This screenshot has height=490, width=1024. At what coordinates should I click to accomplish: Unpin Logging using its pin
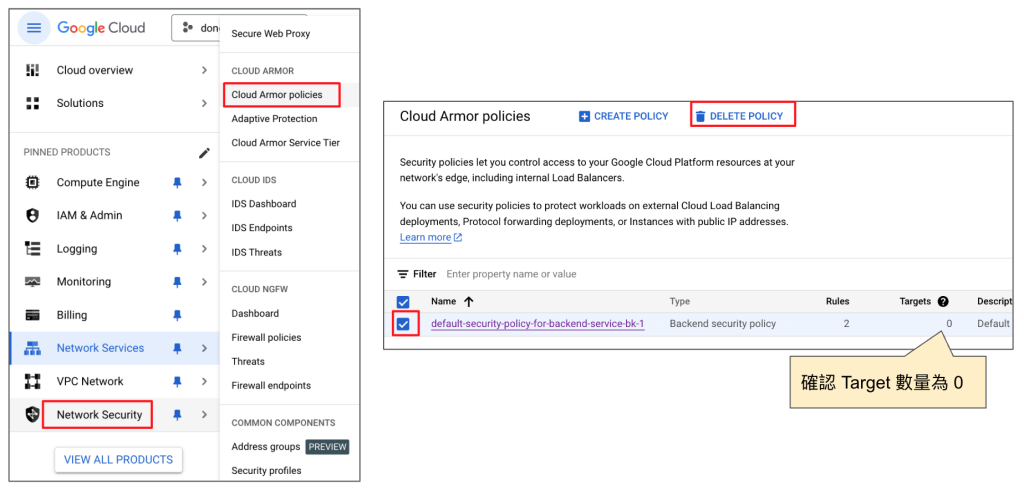click(177, 249)
